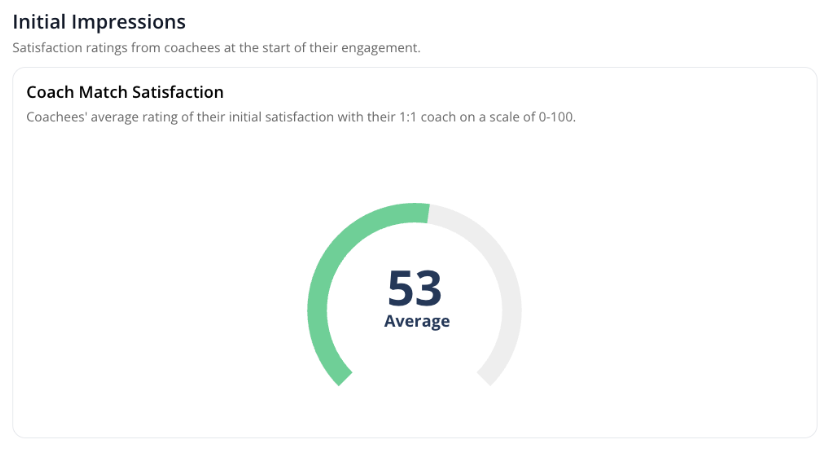Click the bottom-right end tip of grey arc
The height and width of the screenshot is (452, 834).
pyautogui.click(x=488, y=376)
